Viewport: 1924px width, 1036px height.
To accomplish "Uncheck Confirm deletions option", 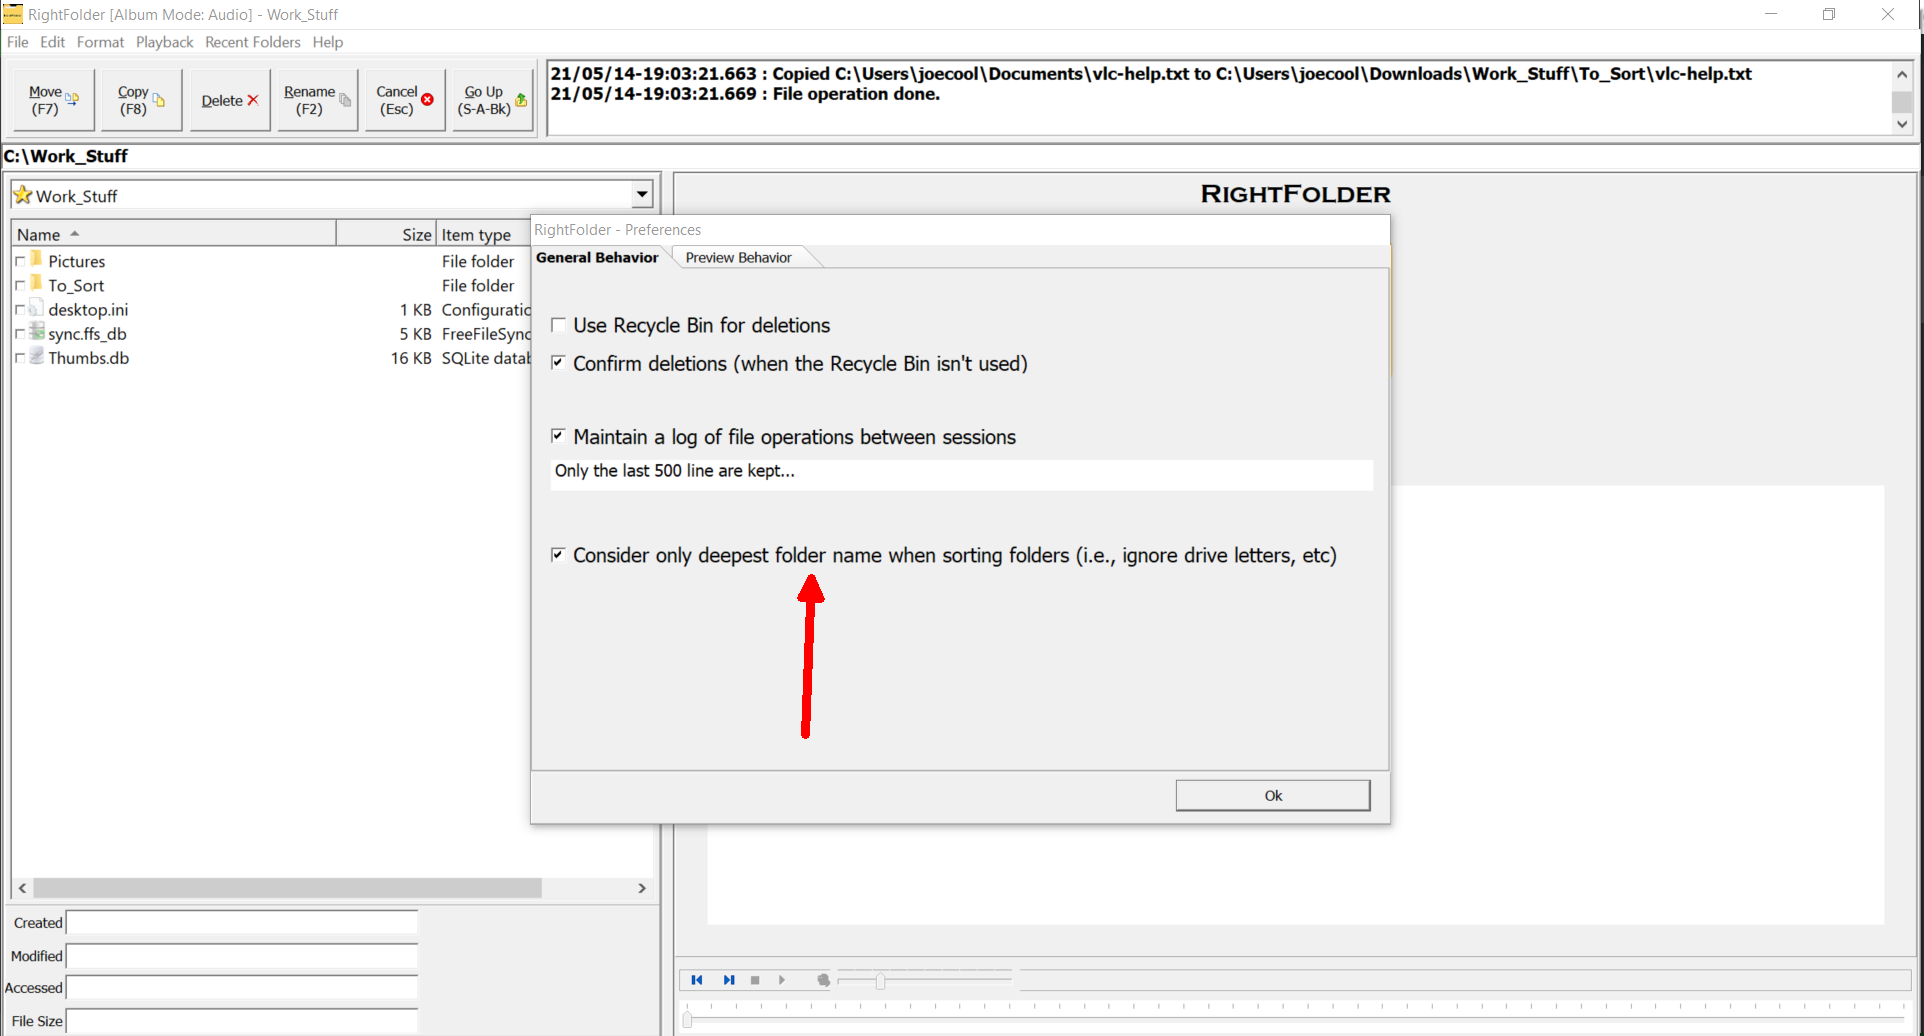I will click(558, 363).
